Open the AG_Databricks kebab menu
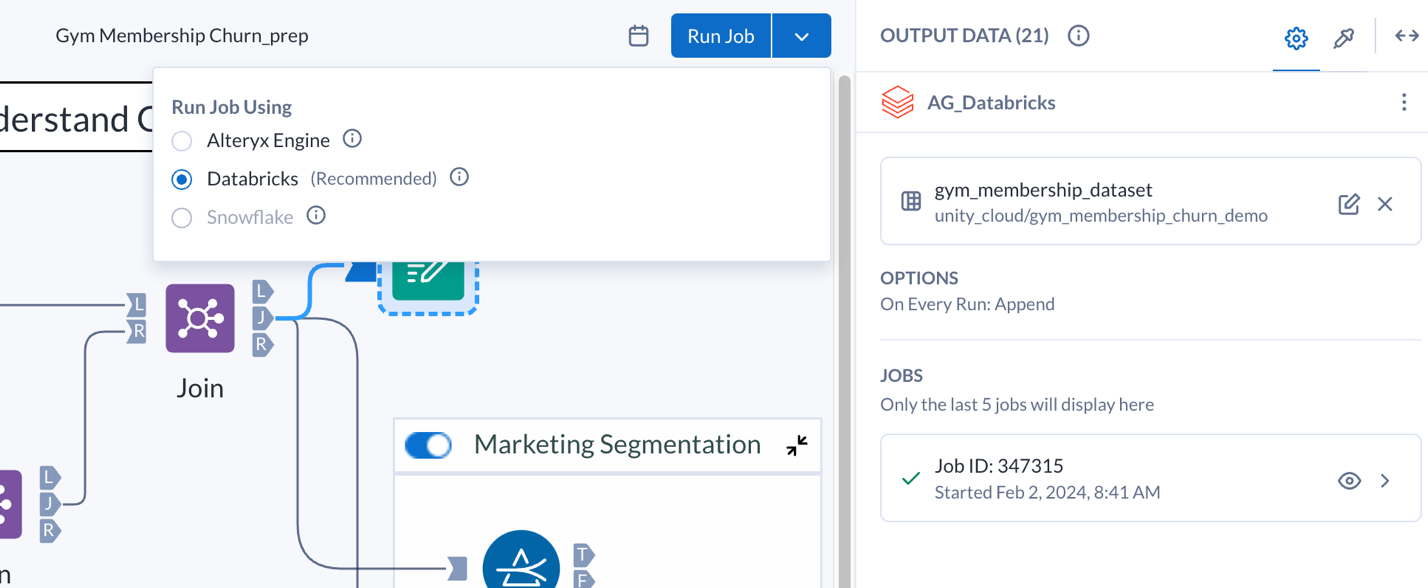This screenshot has height=588, width=1428. click(1404, 101)
